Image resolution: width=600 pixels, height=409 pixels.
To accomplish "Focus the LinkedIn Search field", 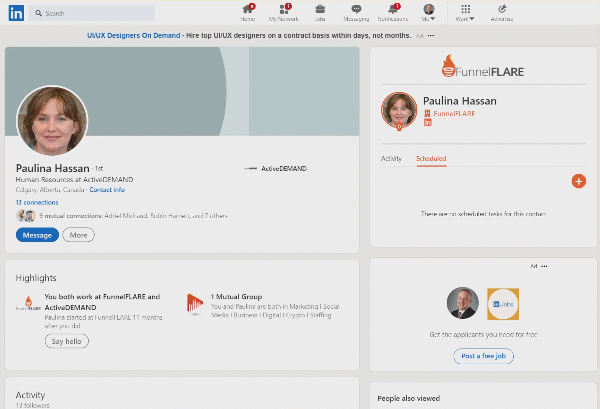I will 91,13.
